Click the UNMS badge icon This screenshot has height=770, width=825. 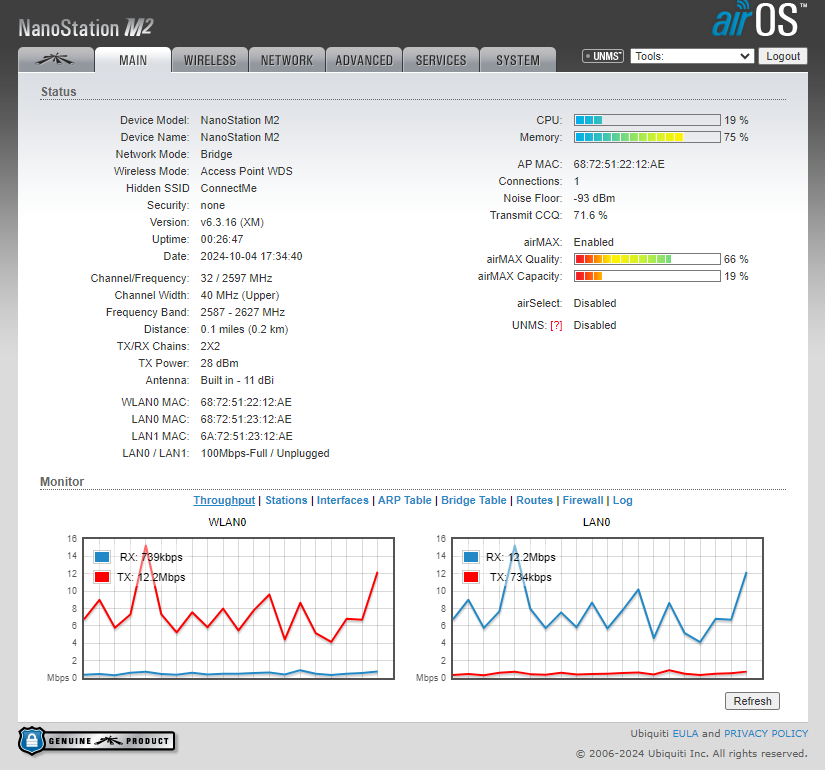603,57
